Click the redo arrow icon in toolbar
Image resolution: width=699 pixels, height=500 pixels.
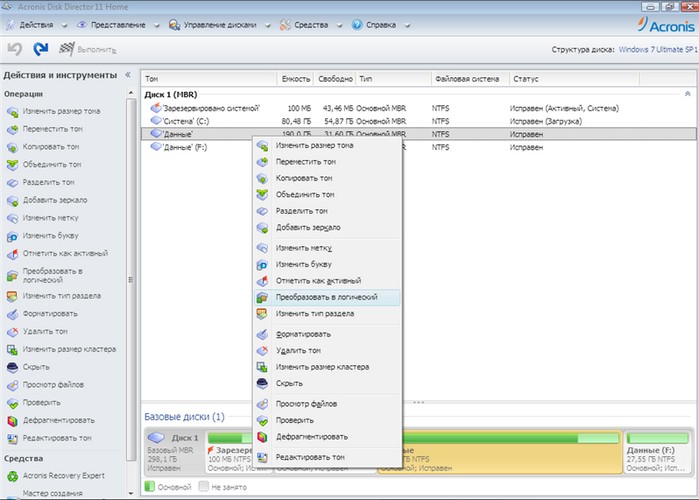click(40, 49)
